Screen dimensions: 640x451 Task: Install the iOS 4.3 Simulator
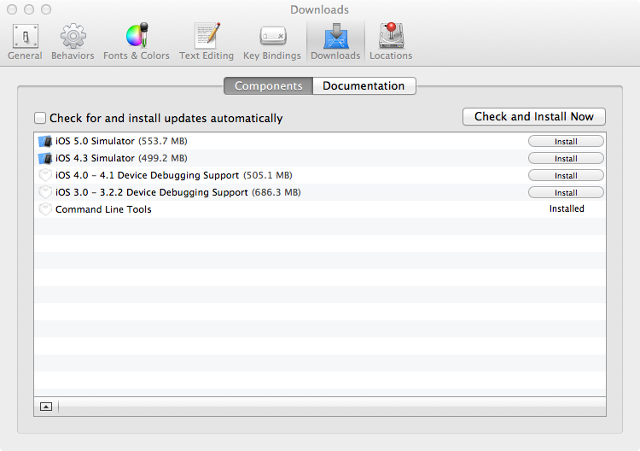pos(566,158)
